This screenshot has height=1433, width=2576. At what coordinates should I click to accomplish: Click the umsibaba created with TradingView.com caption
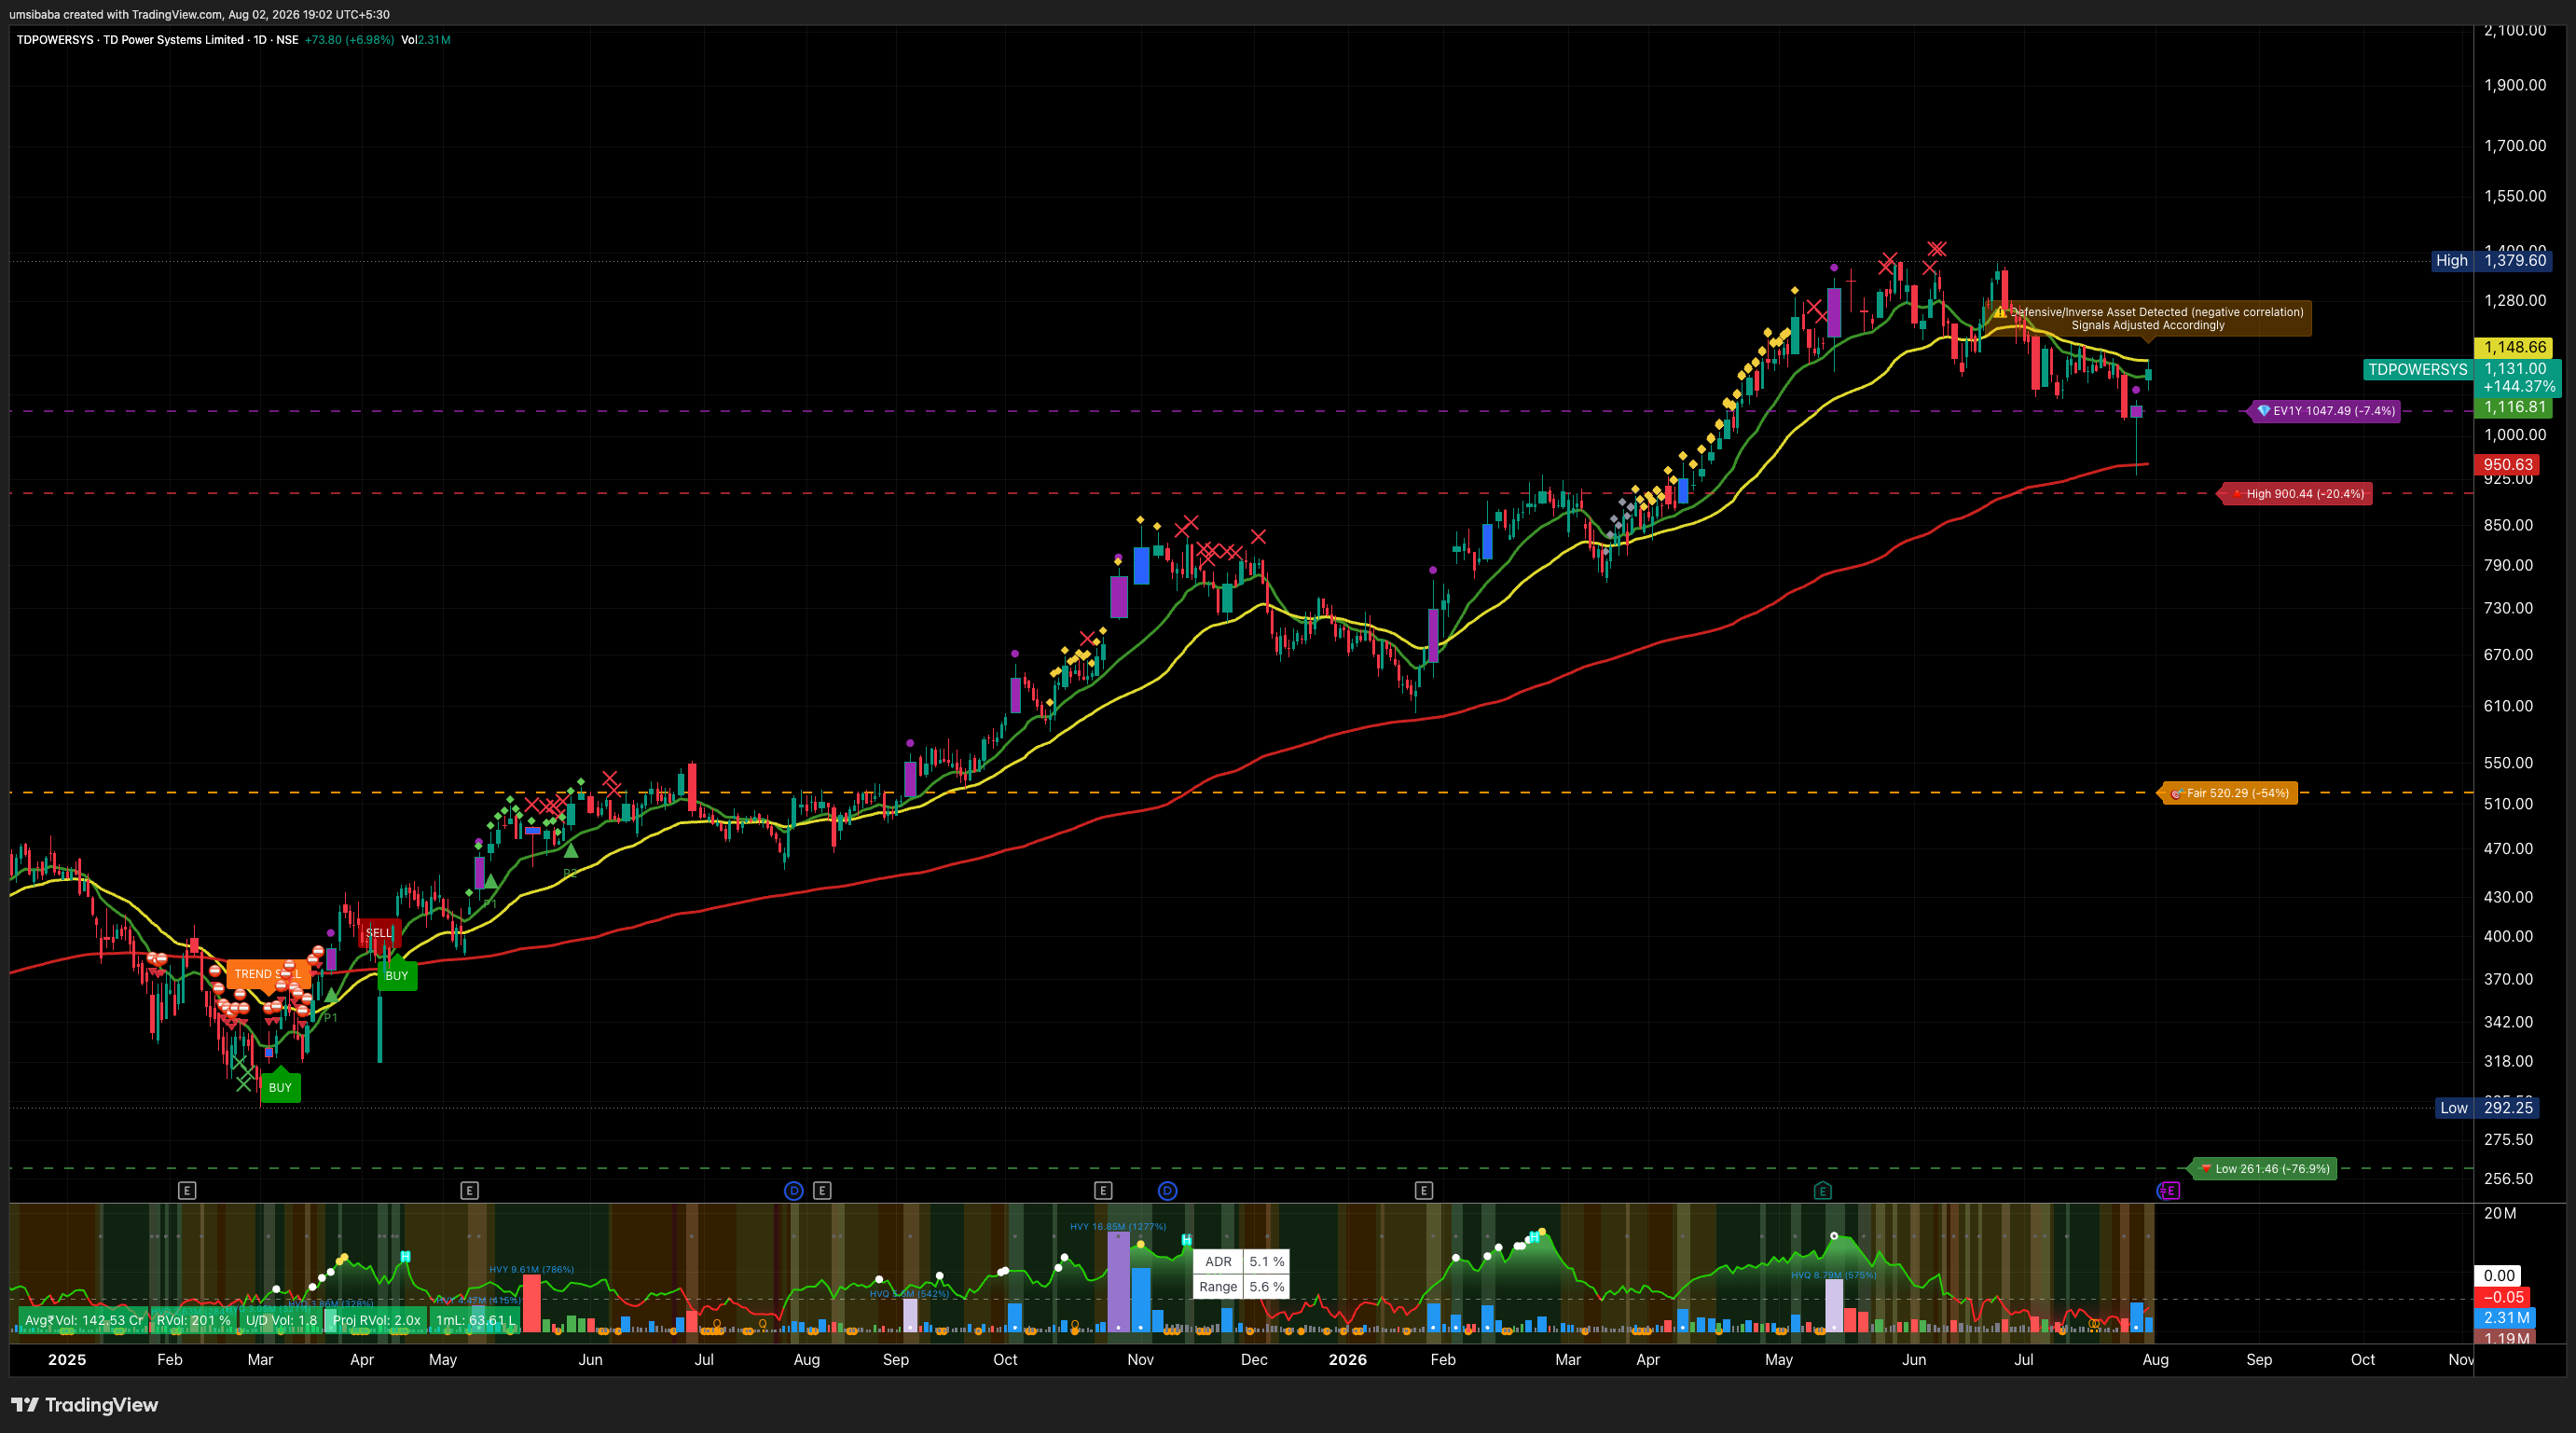(200, 14)
